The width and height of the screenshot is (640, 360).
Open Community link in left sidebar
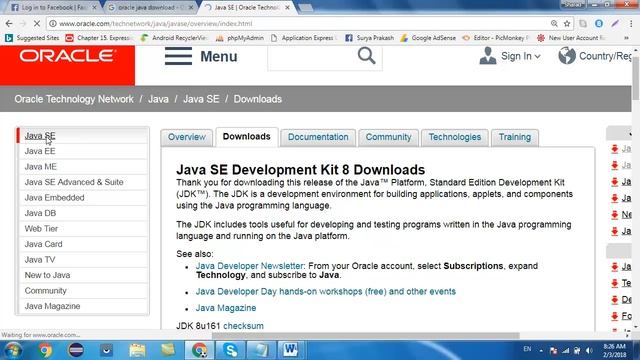[x=45, y=291]
